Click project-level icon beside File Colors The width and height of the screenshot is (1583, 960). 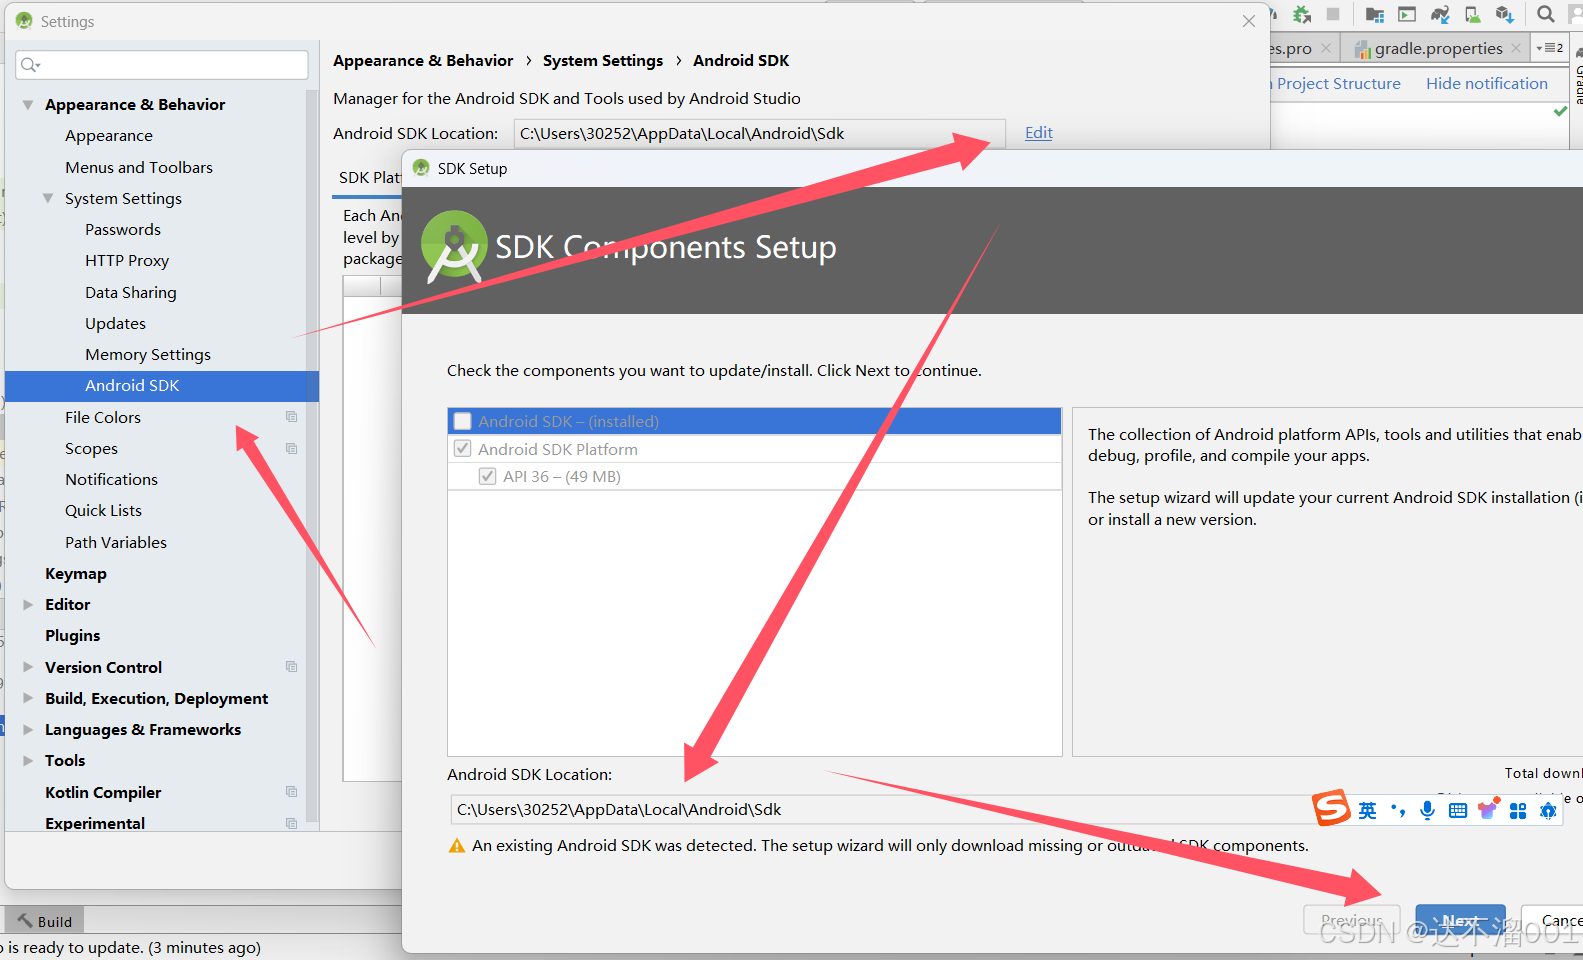[x=291, y=417]
